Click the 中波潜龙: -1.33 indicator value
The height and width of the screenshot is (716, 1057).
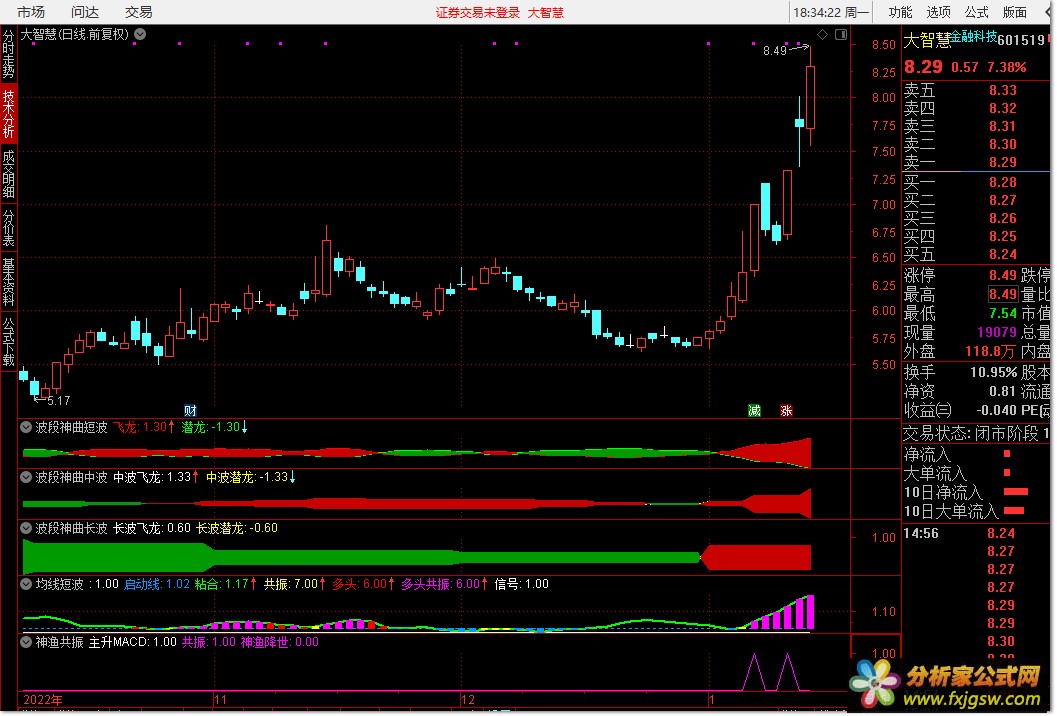[251, 477]
